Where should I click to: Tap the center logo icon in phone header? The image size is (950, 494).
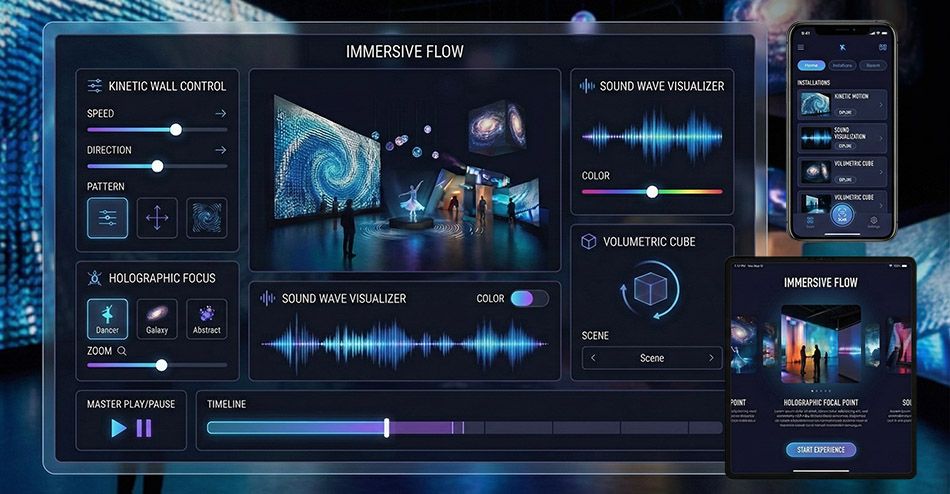click(x=842, y=47)
